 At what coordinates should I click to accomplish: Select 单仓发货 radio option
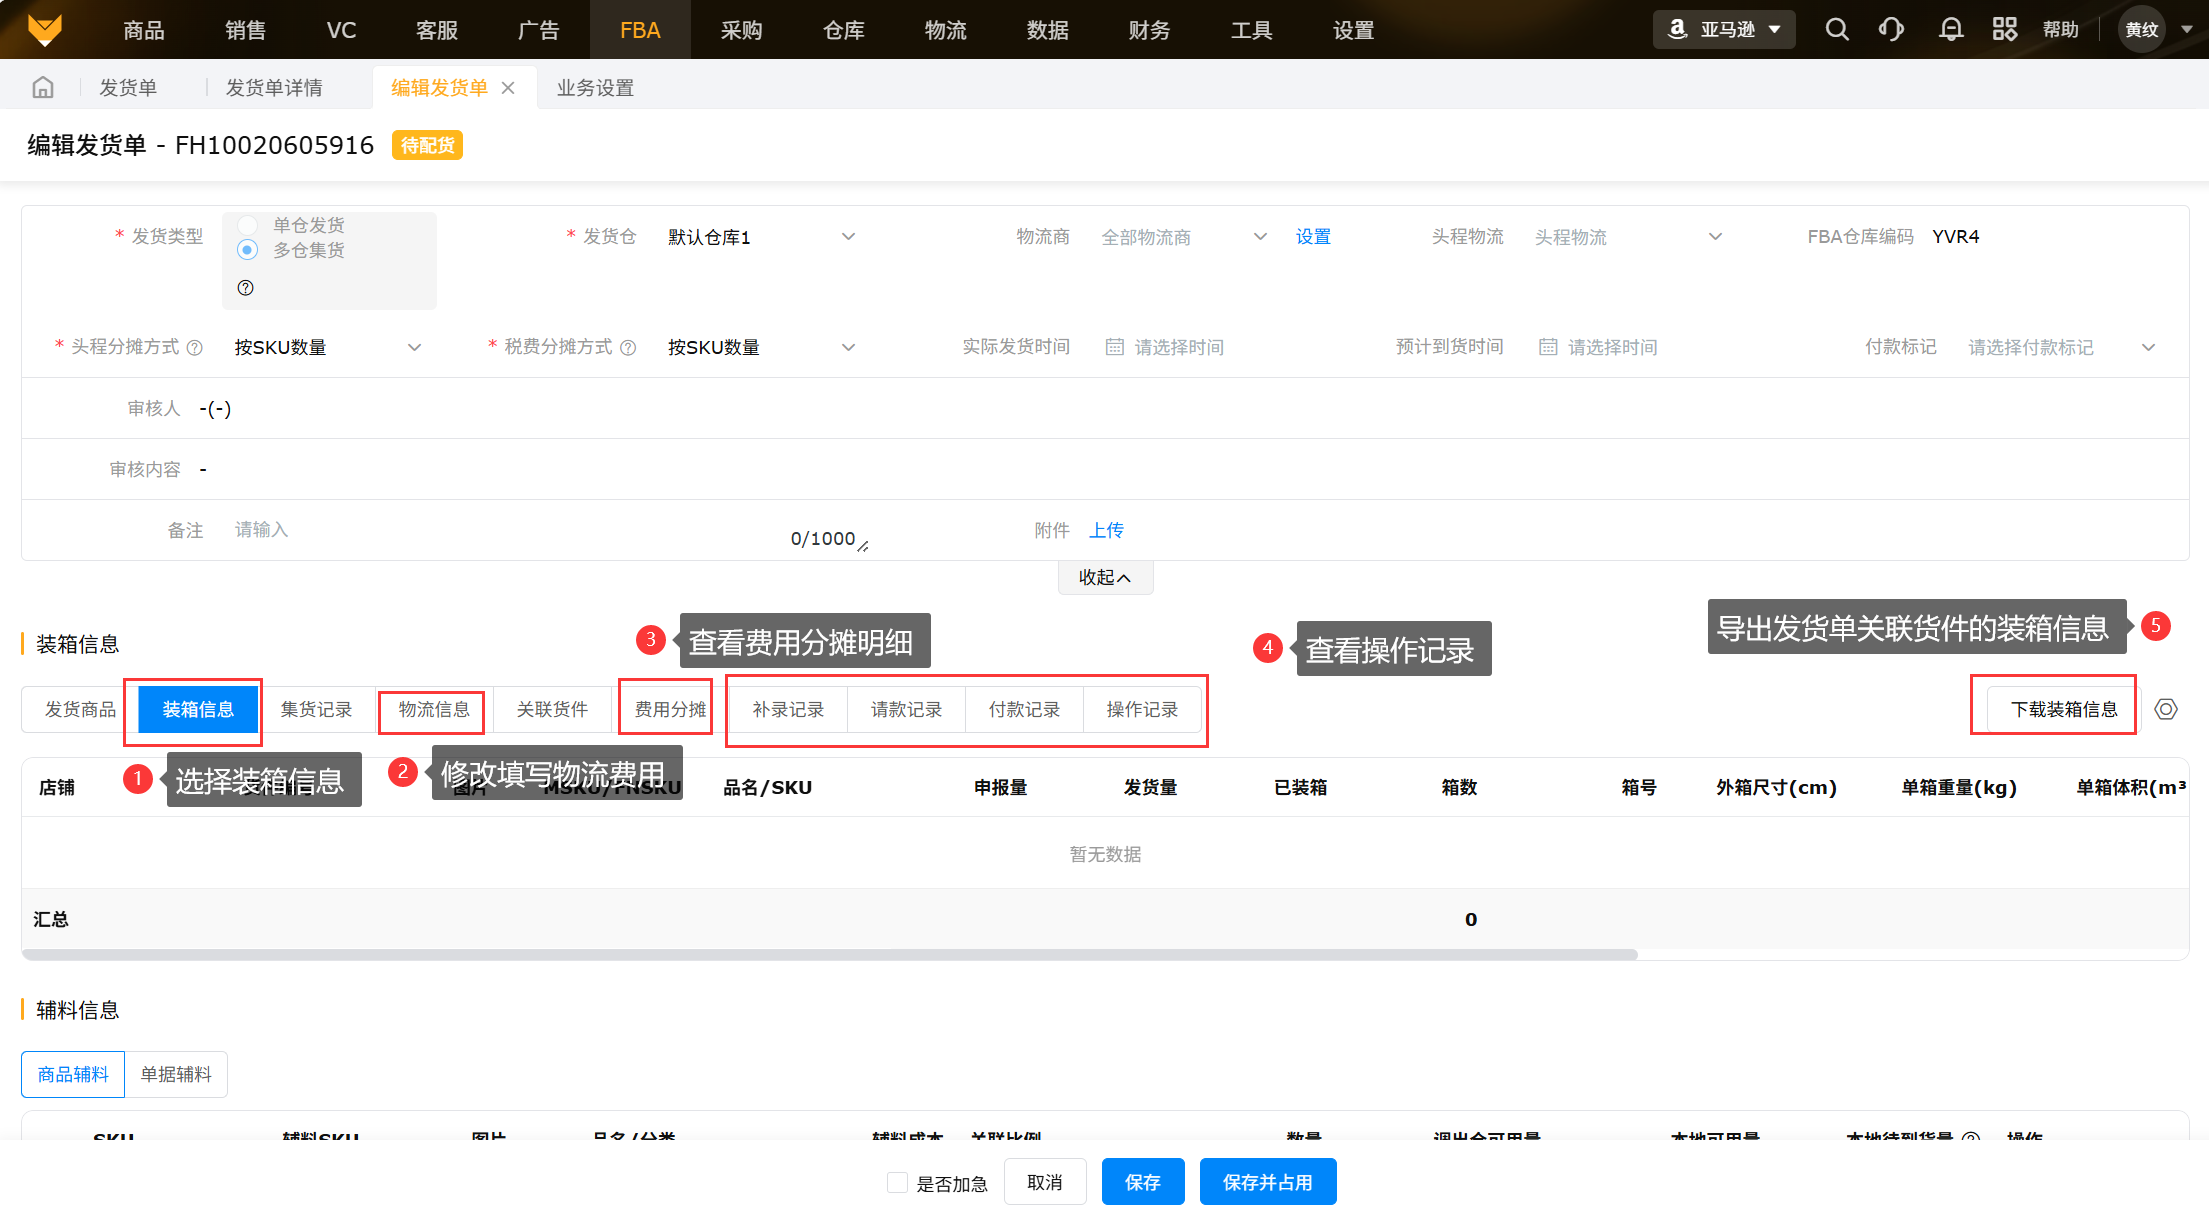point(248,225)
